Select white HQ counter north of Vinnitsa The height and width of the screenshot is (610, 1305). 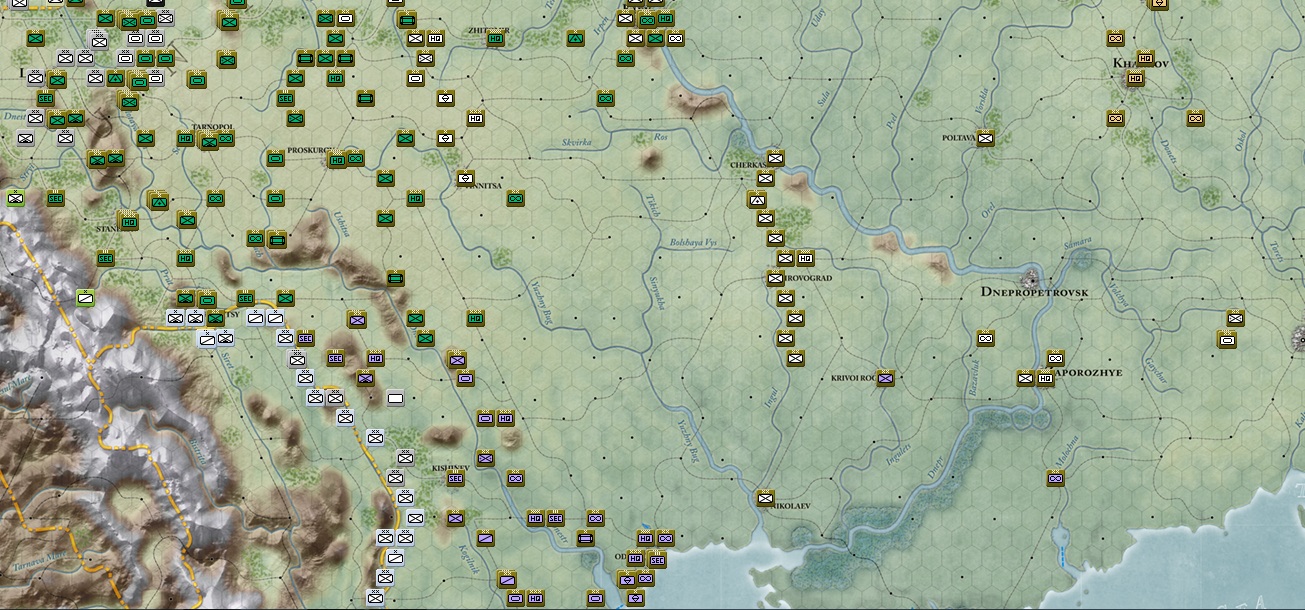pyautogui.click(x=475, y=119)
